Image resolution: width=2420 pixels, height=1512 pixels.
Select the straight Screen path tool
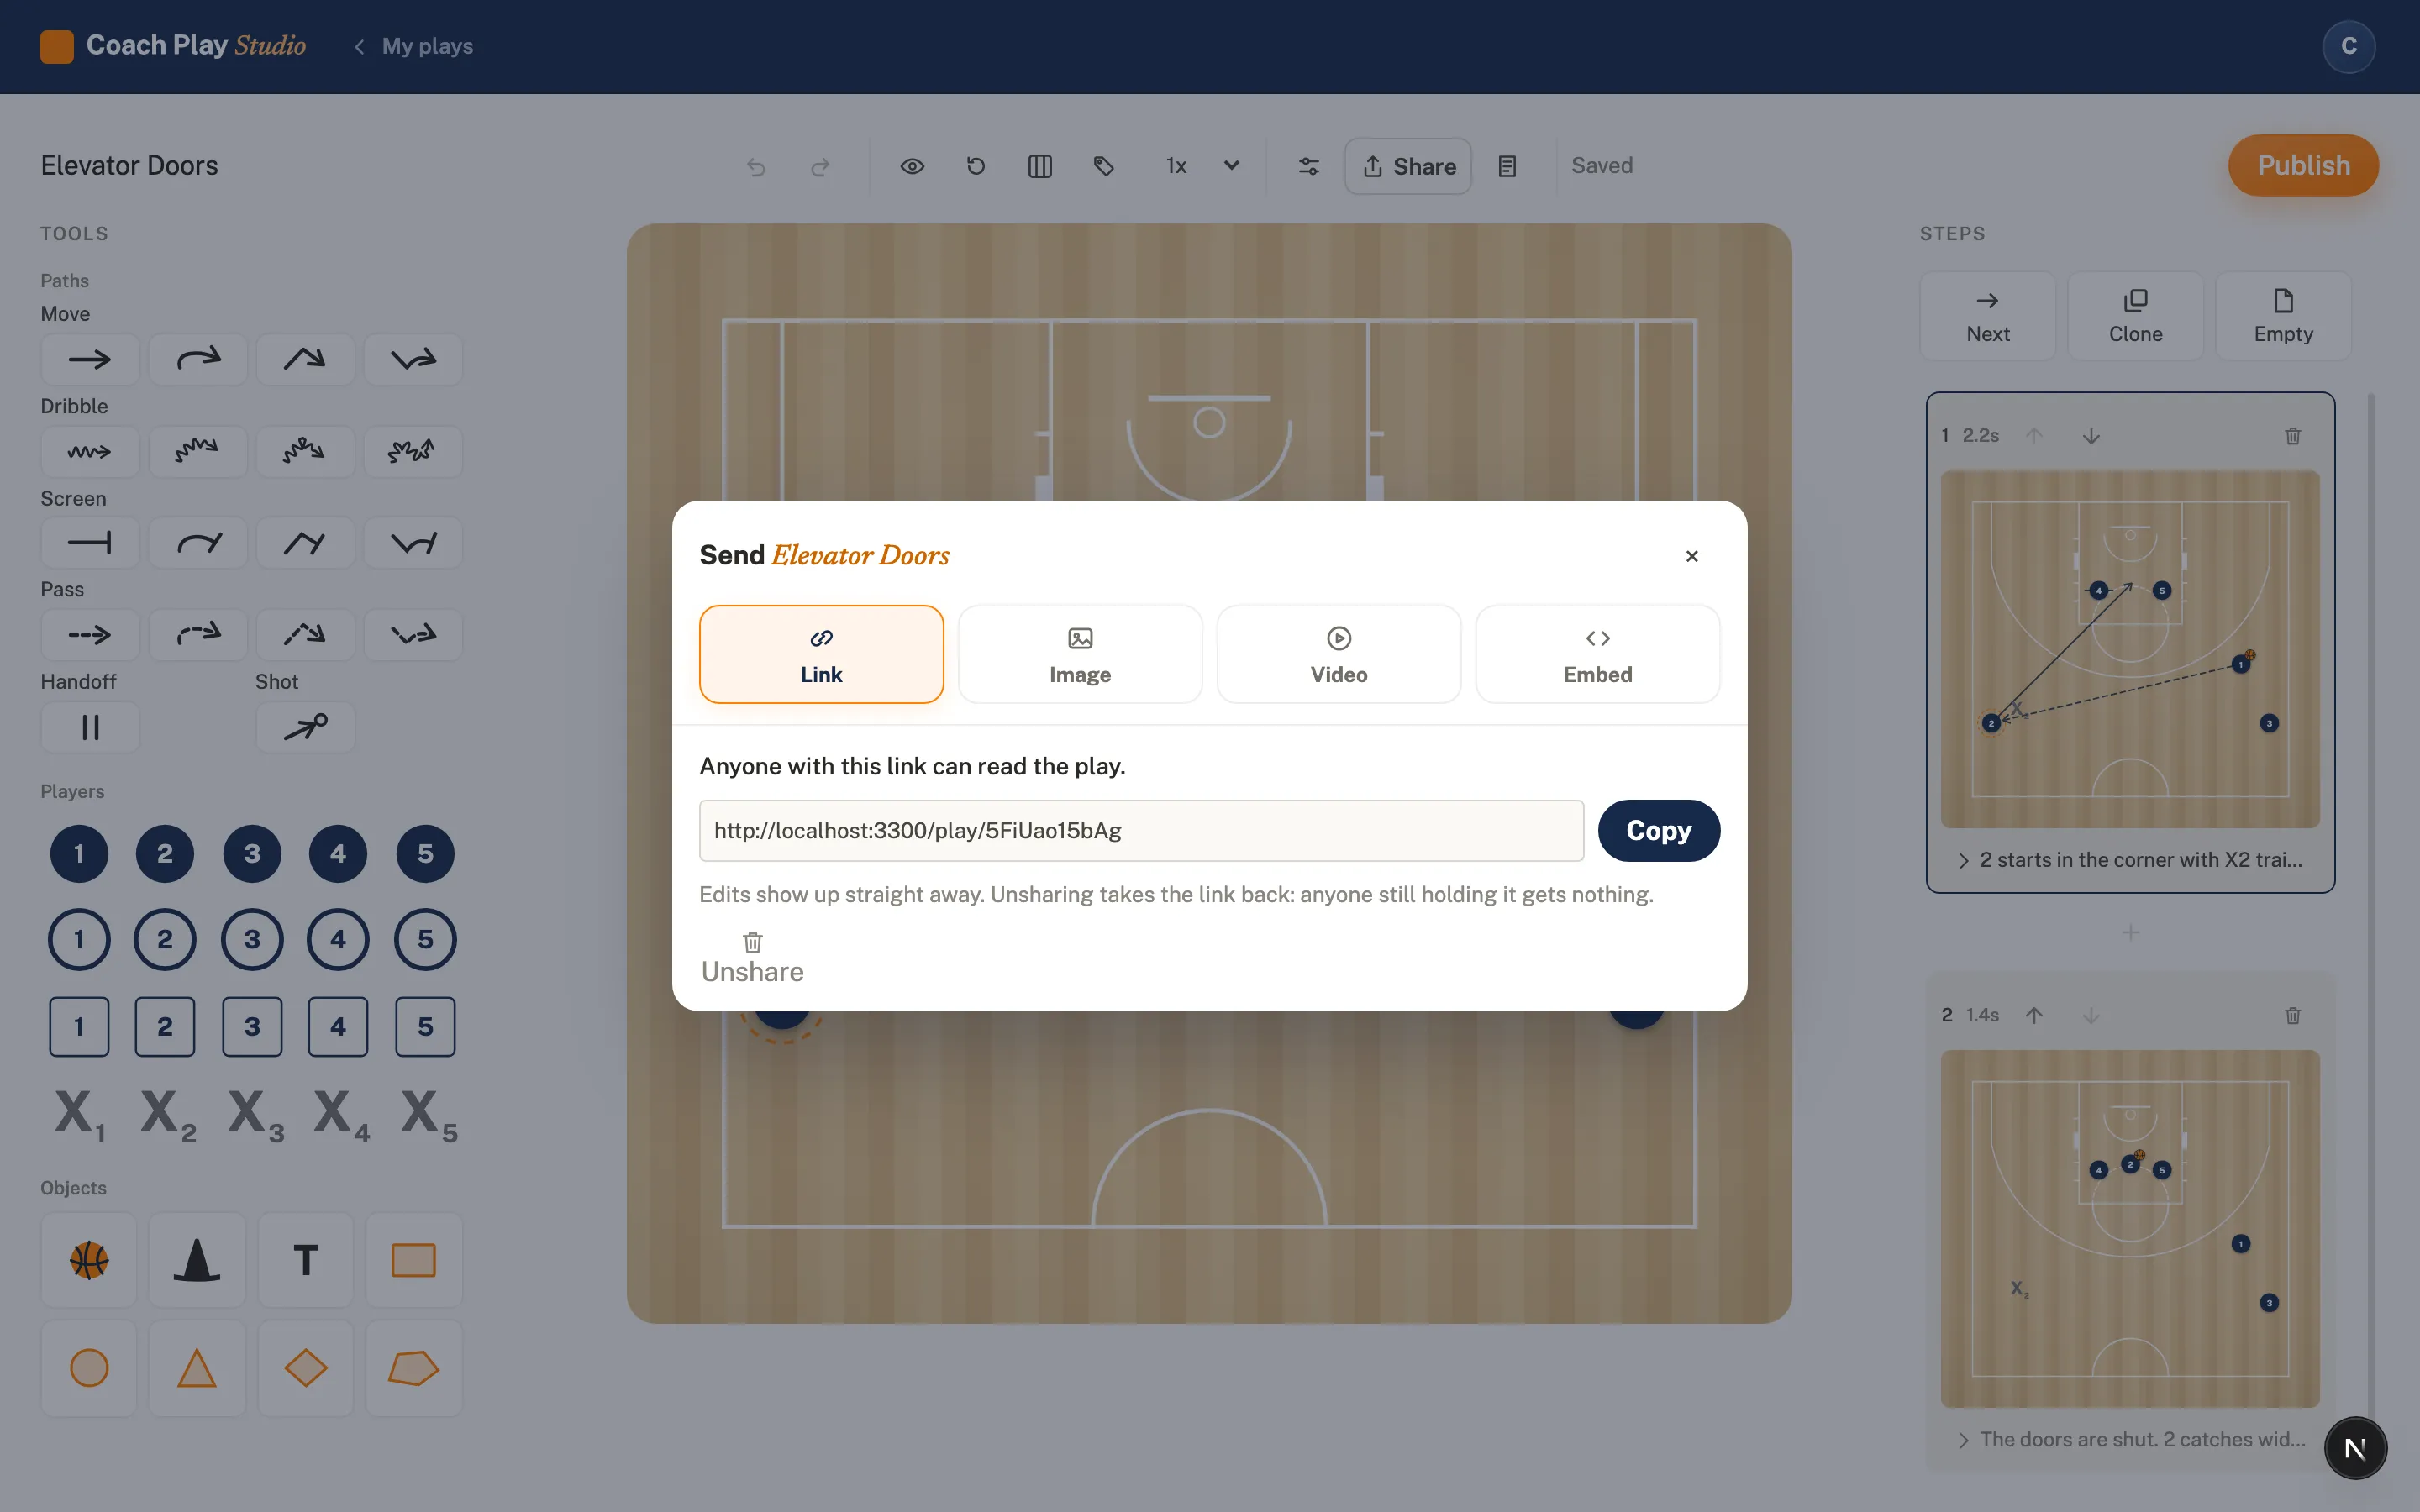pyautogui.click(x=90, y=543)
